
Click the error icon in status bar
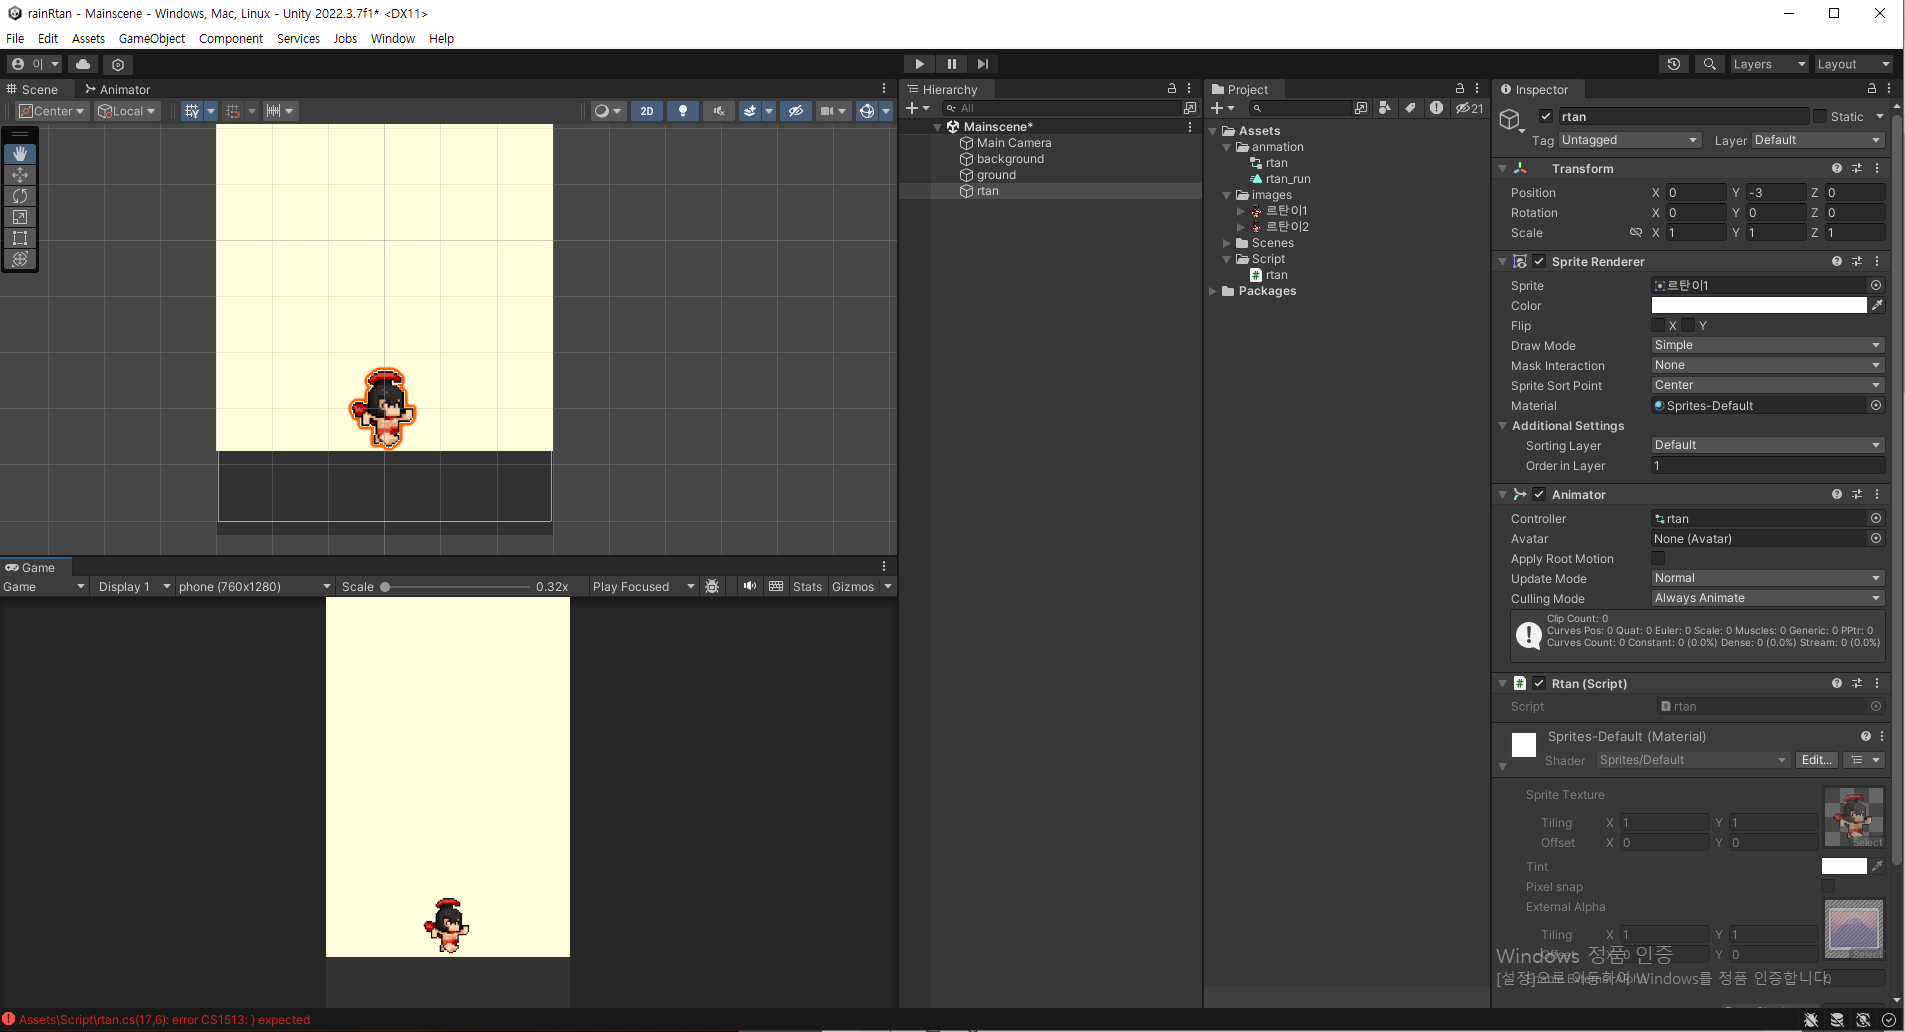point(9,1020)
